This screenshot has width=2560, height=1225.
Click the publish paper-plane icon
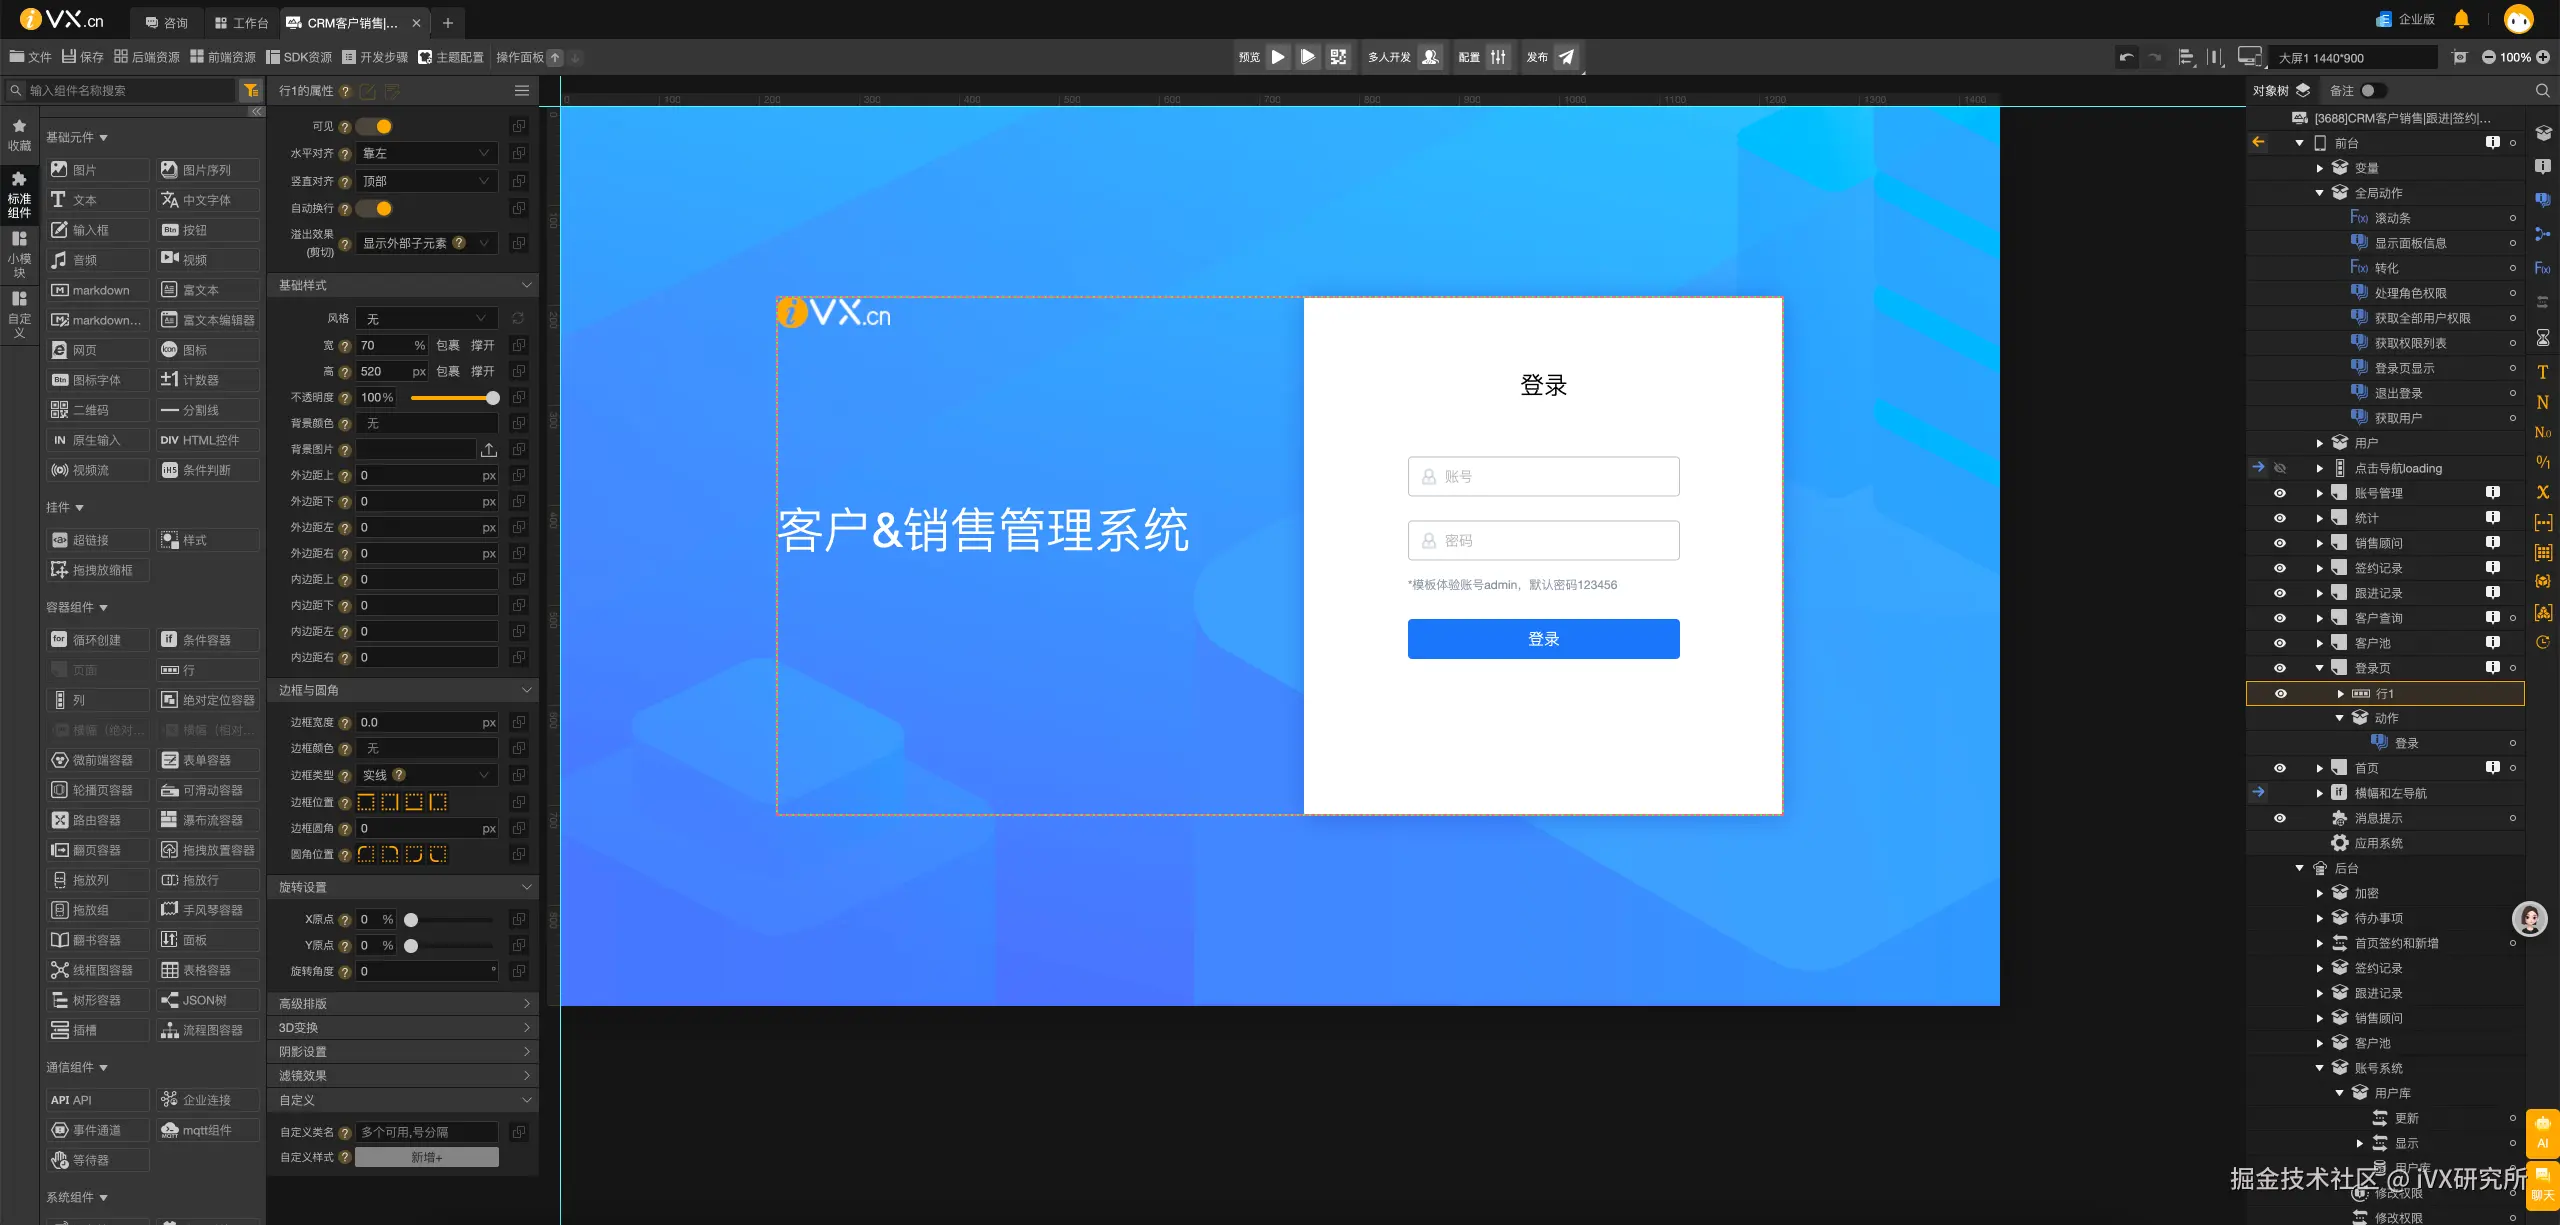(1566, 57)
